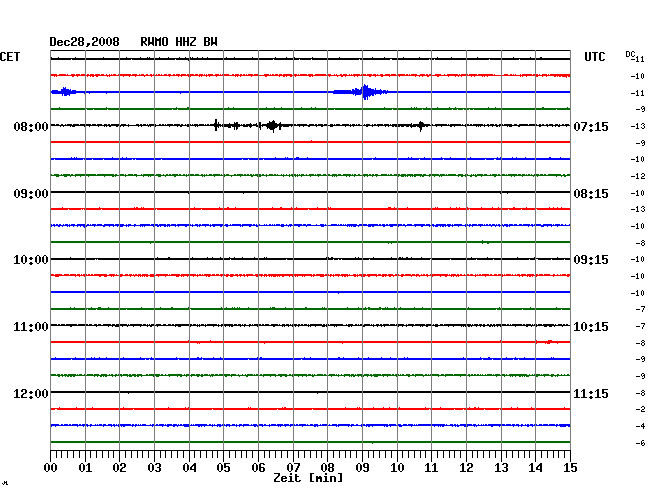Click minute "04" on the time axis
This screenshot has width=650, height=494.
pyautogui.click(x=189, y=468)
